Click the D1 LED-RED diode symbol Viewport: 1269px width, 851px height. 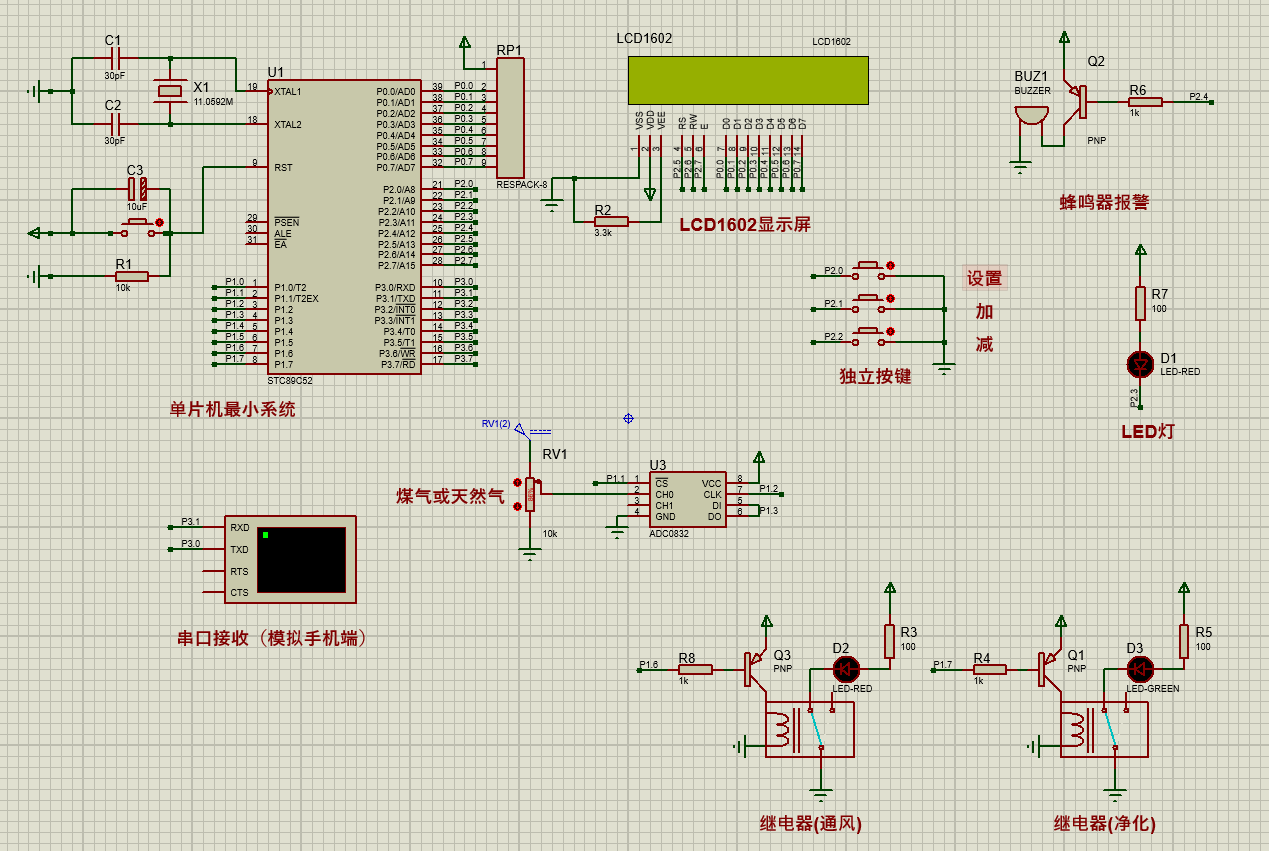(x=1139, y=361)
